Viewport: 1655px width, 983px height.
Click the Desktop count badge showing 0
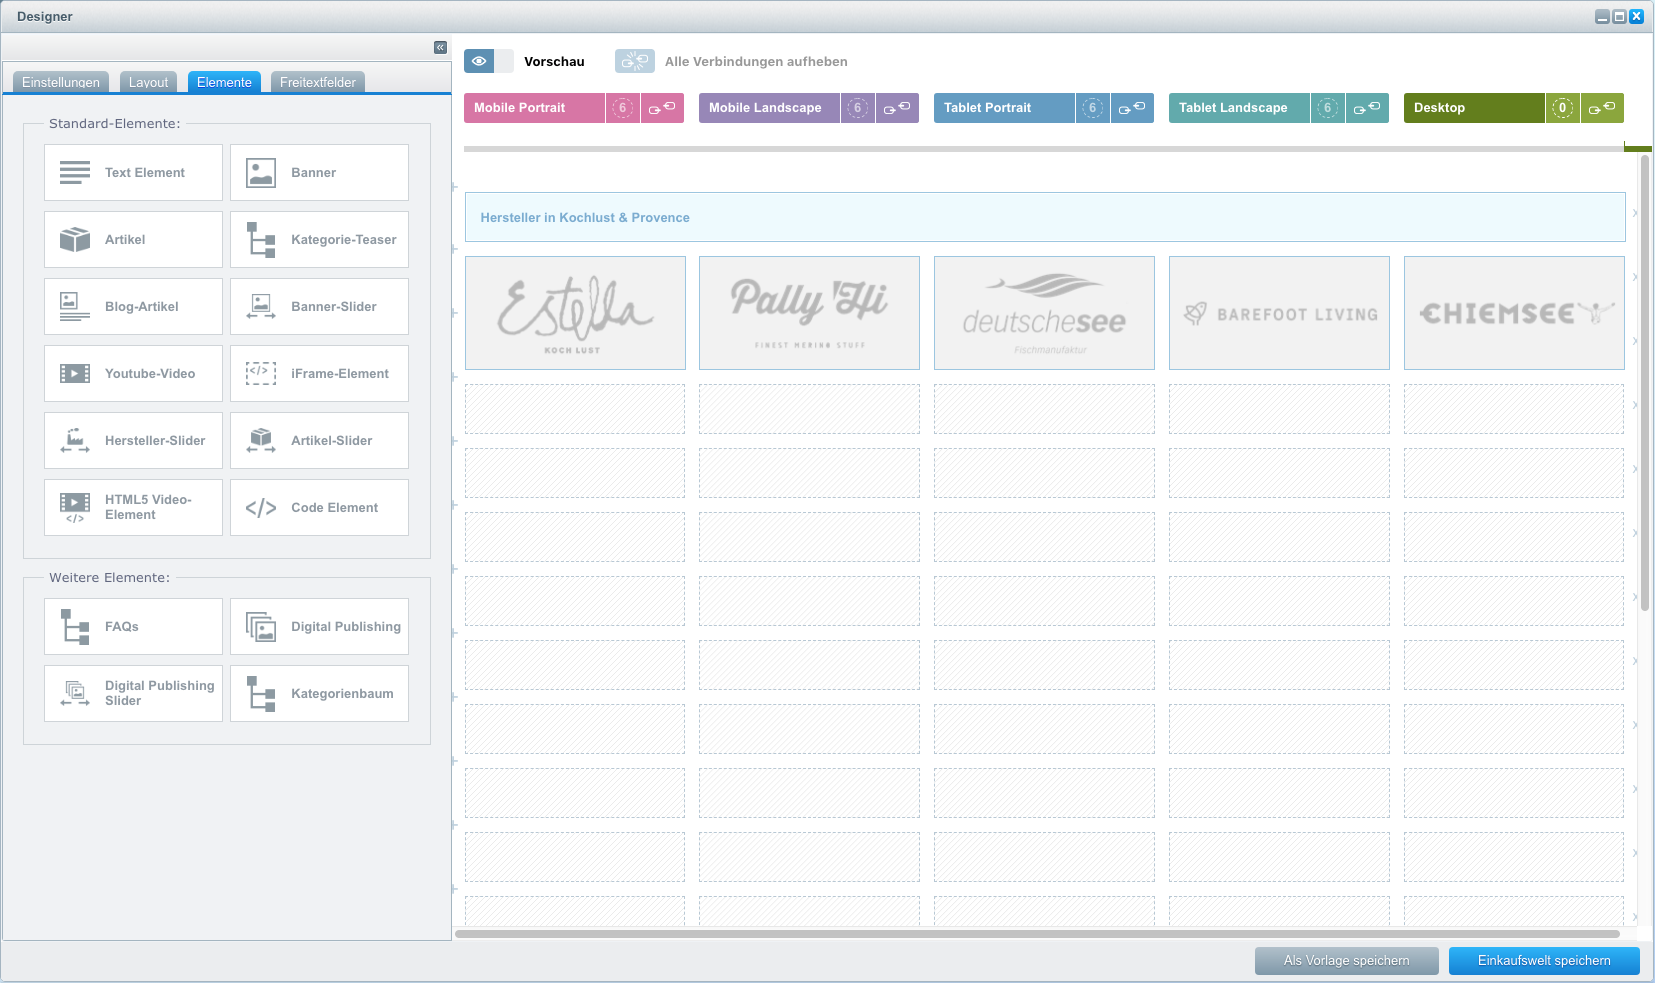1563,108
